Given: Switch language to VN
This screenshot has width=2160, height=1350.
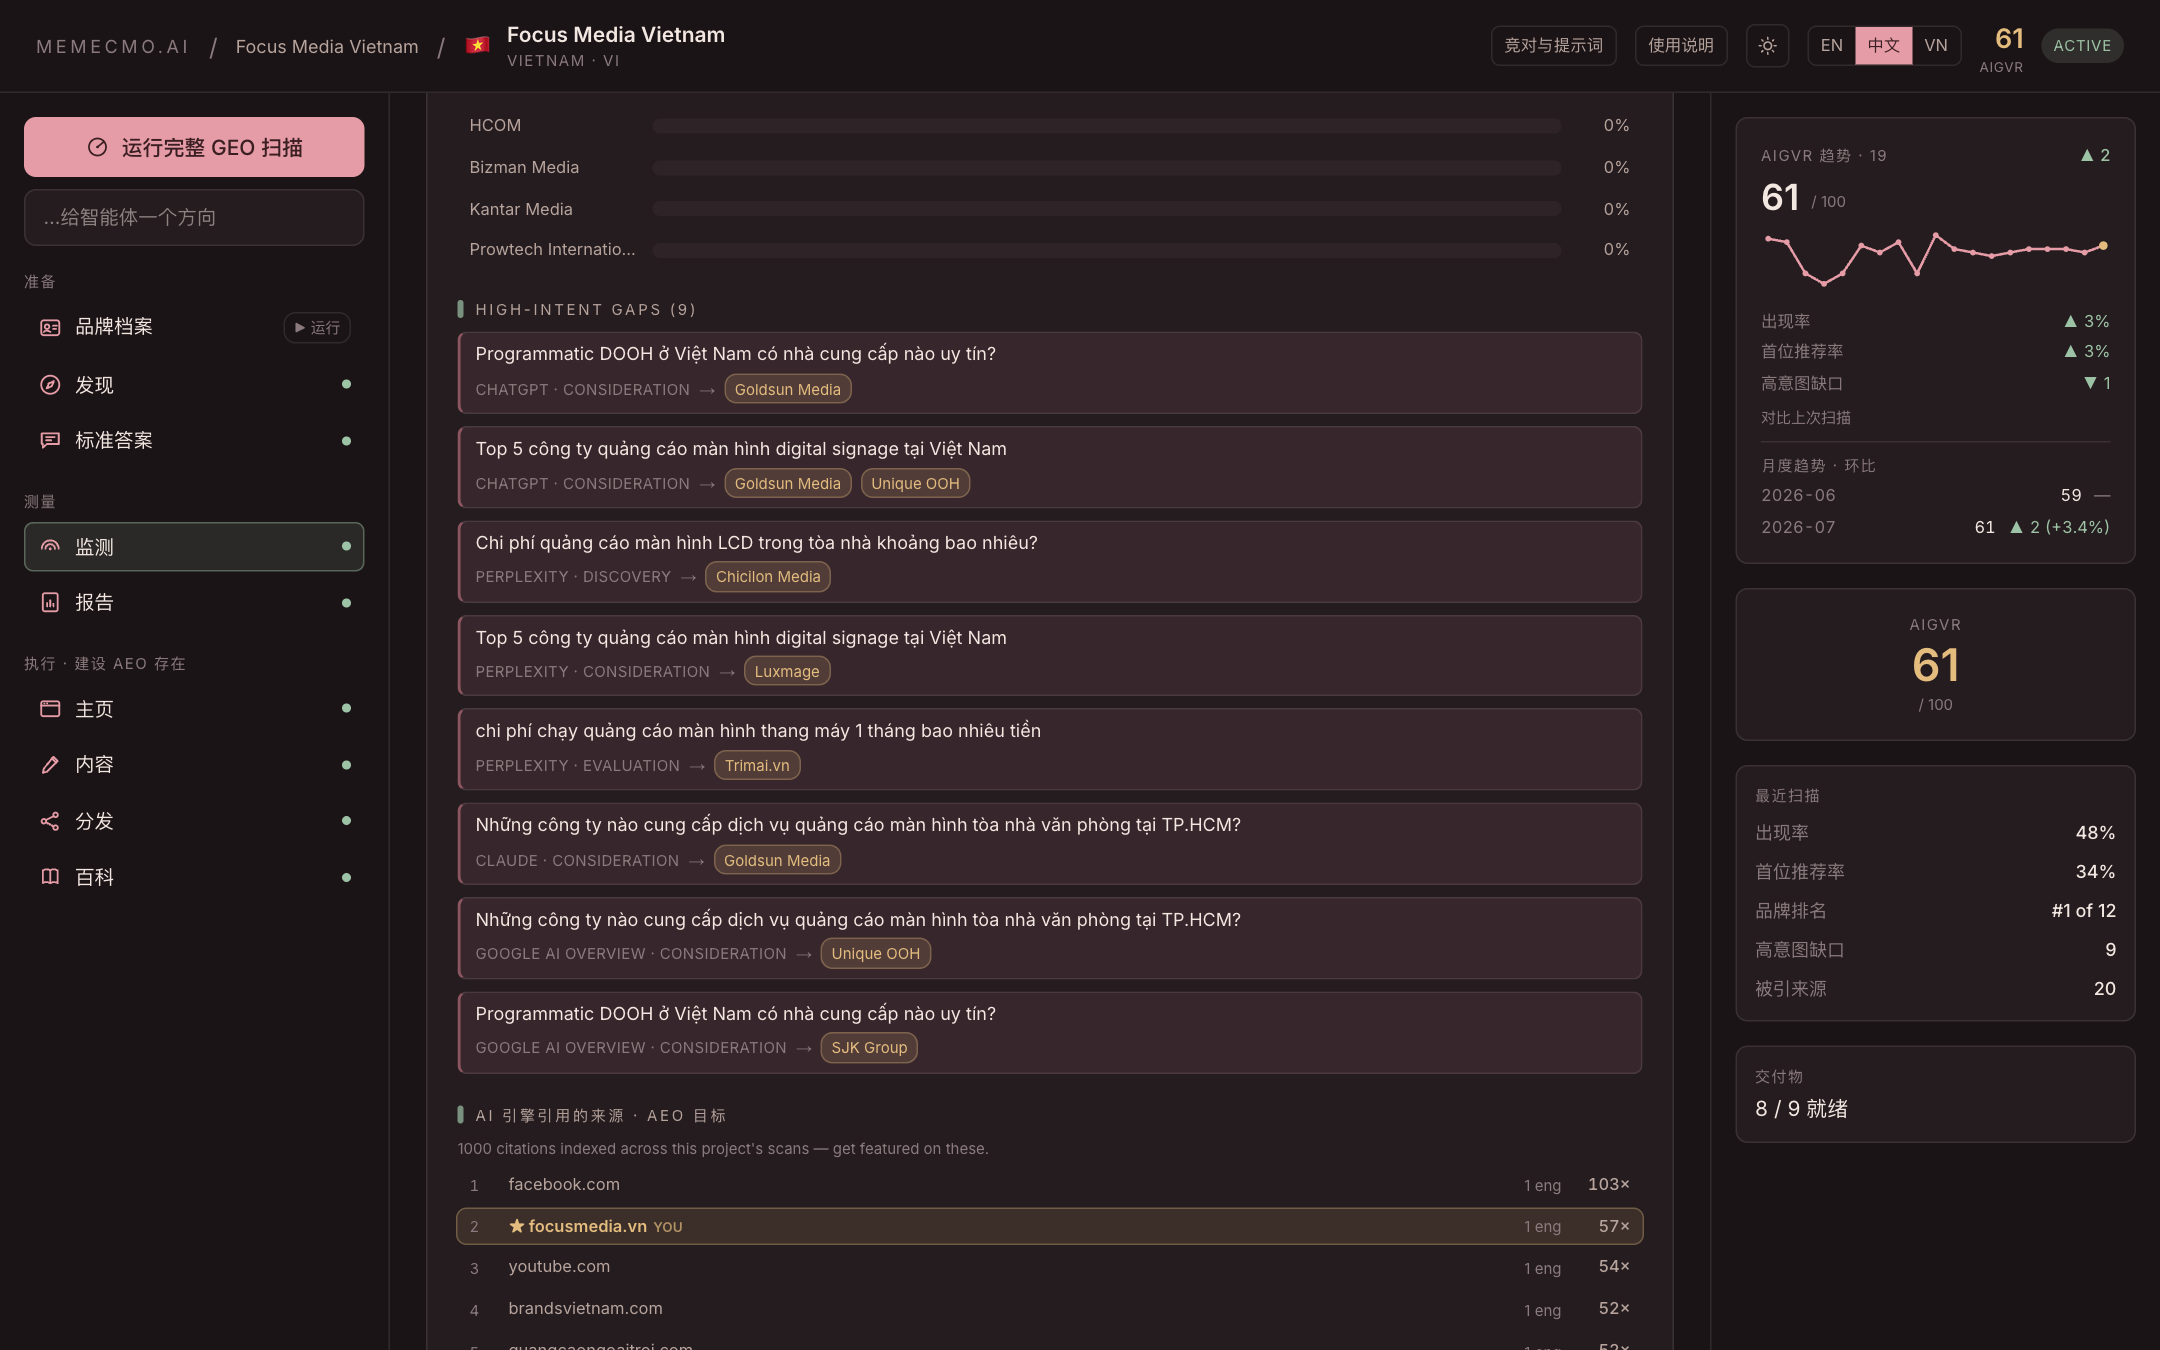Looking at the screenshot, I should point(1936,46).
